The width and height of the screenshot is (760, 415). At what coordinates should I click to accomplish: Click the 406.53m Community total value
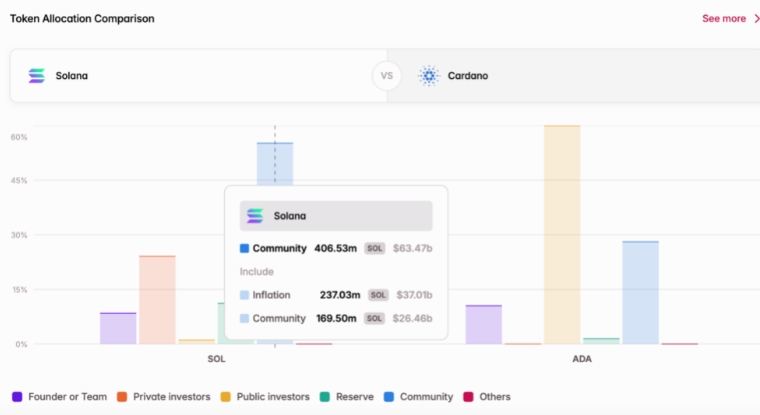click(x=335, y=248)
